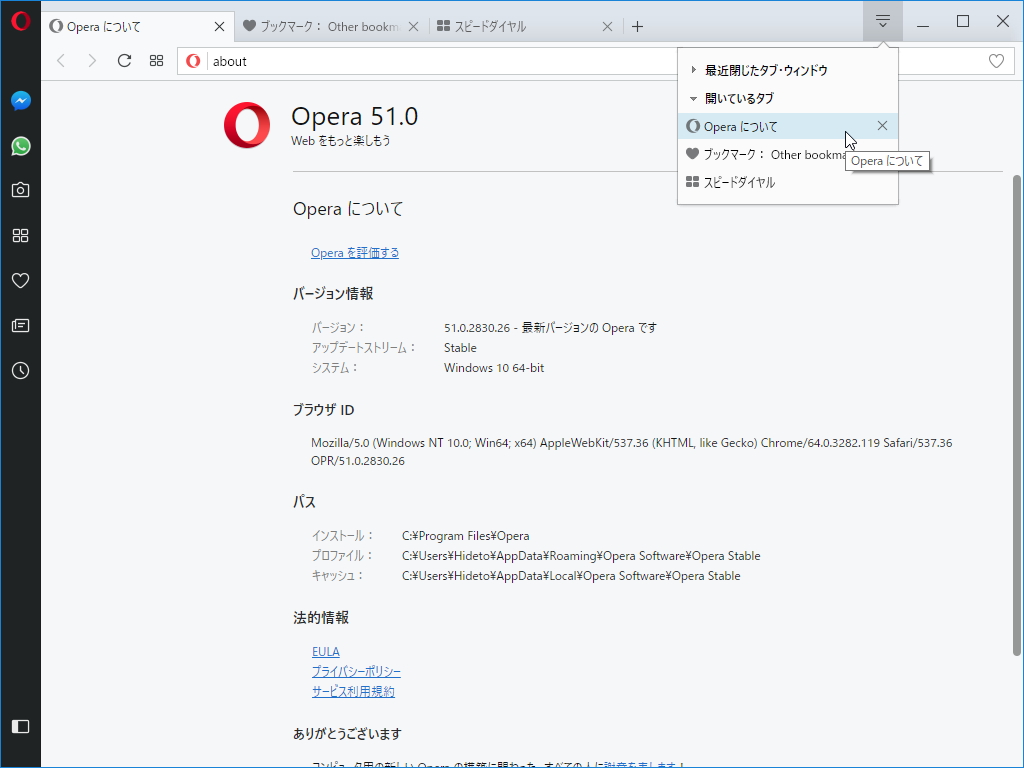Open サービス利用規約 link
This screenshot has height=768, width=1024.
[x=353, y=691]
